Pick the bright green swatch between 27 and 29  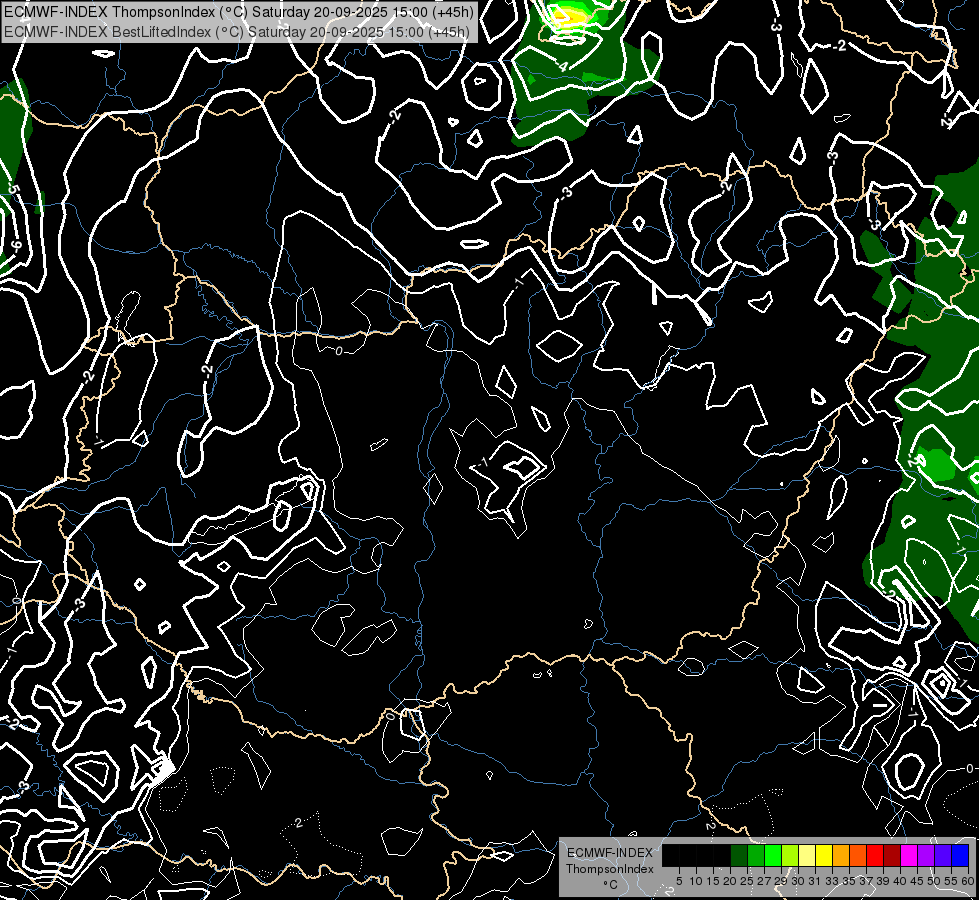pos(773,855)
